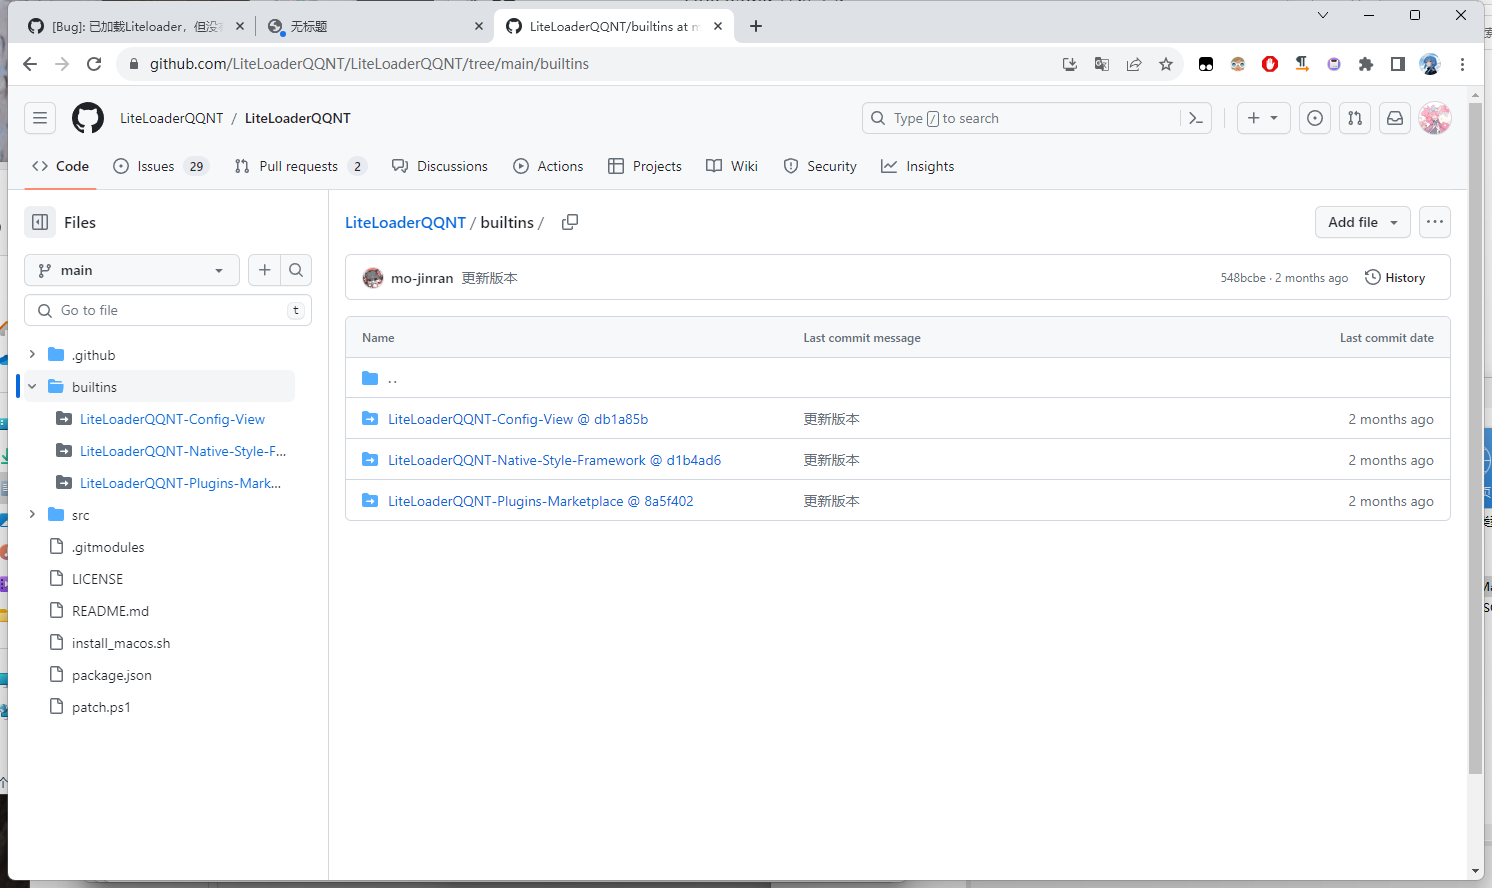Open the user avatar menu
The height and width of the screenshot is (888, 1492).
(x=1435, y=118)
